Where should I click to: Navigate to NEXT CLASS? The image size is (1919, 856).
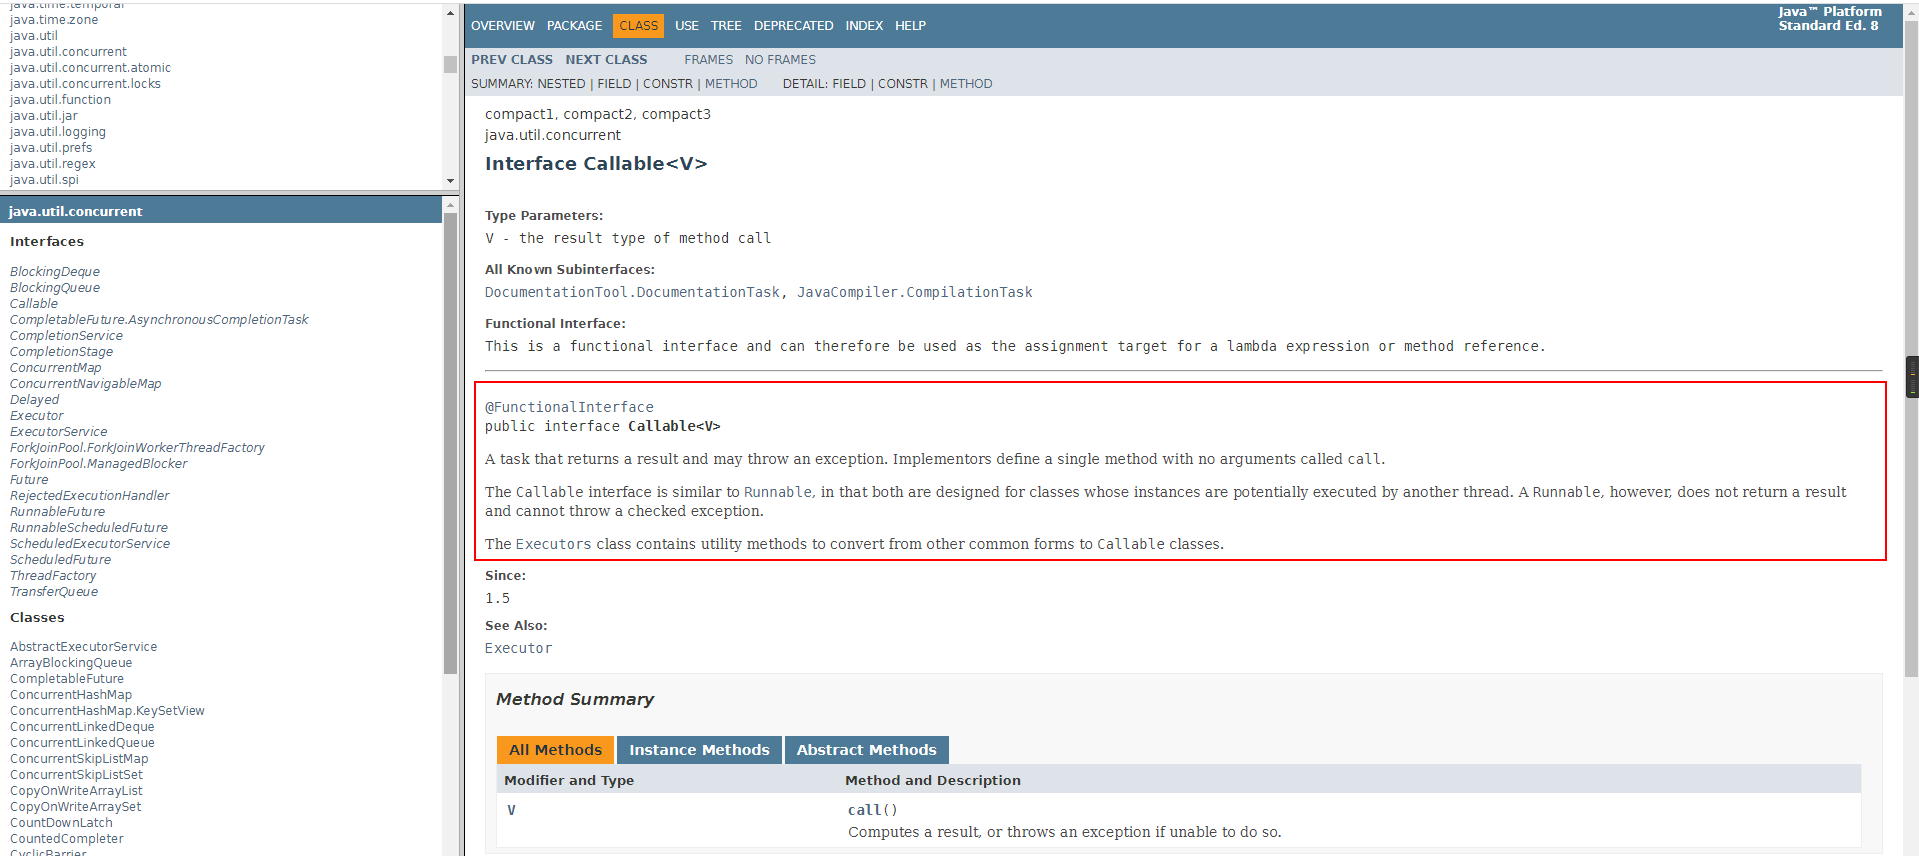click(606, 60)
